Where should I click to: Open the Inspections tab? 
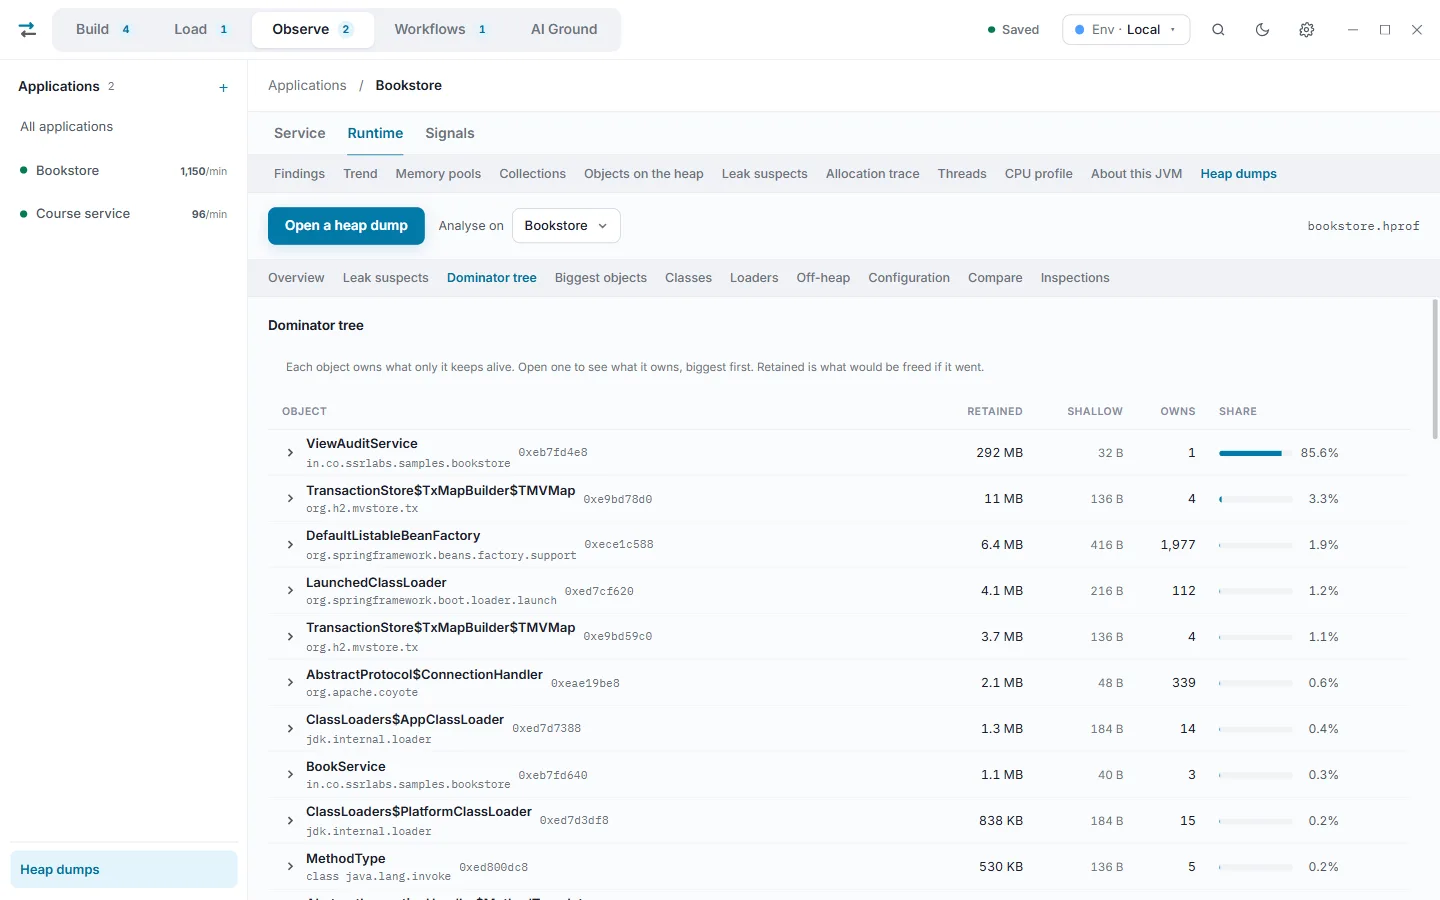(1075, 278)
